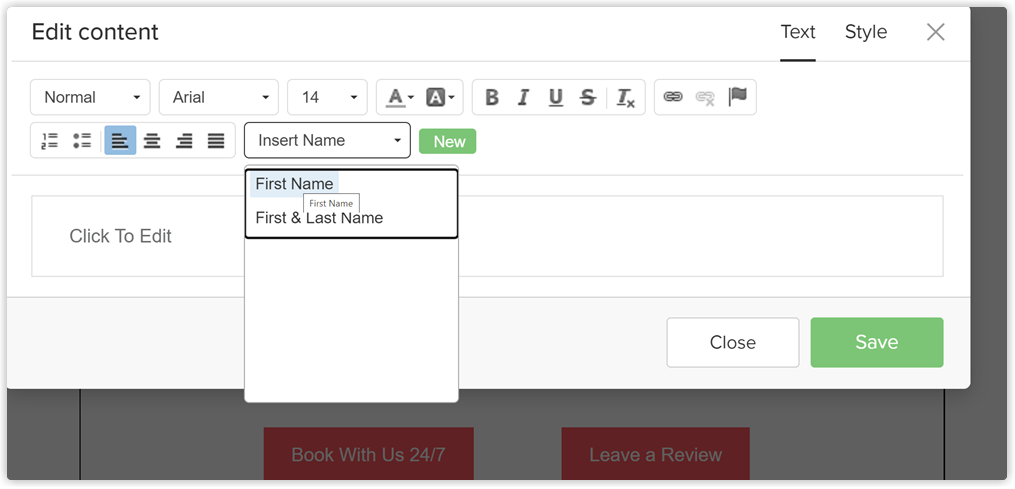
Task: Toggle bold formatting
Action: (x=492, y=98)
